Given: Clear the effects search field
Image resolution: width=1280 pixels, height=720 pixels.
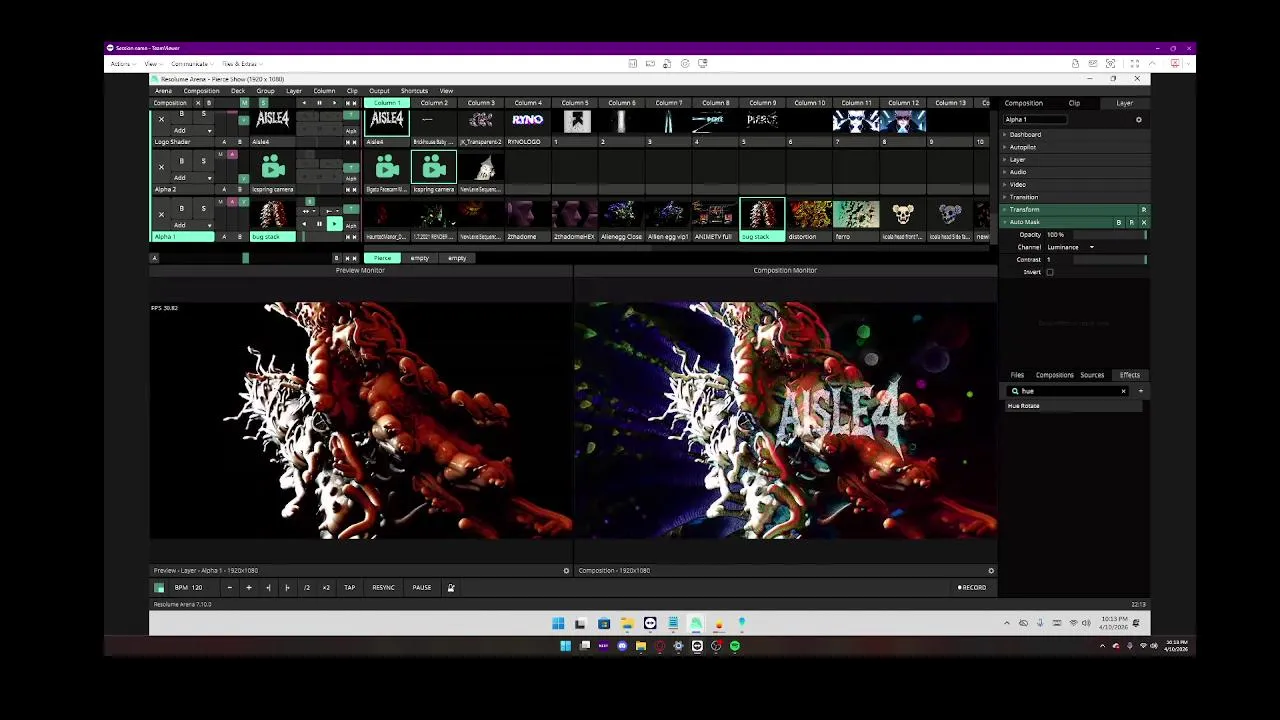Looking at the screenshot, I should click(x=1123, y=391).
